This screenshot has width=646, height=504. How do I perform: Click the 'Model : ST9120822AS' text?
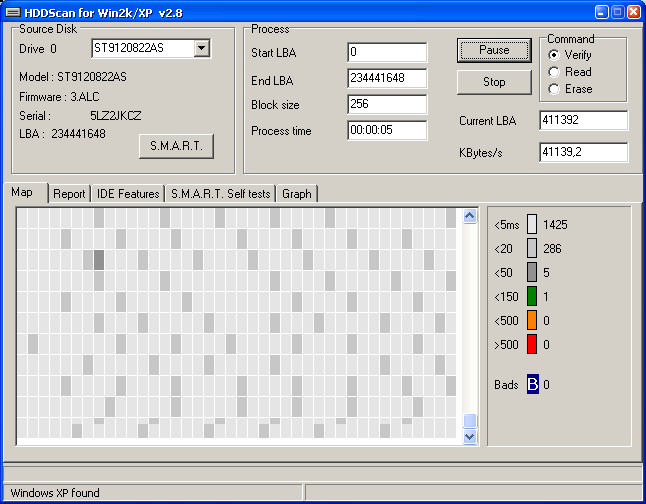[73, 77]
